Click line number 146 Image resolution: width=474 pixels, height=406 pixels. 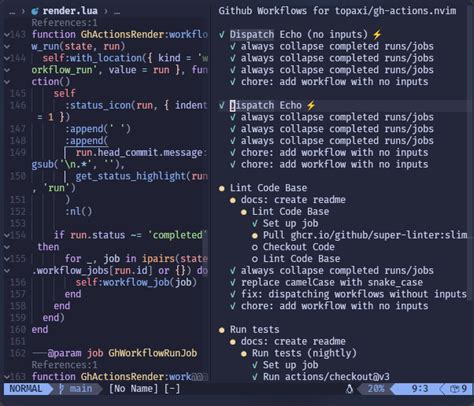click(x=18, y=105)
